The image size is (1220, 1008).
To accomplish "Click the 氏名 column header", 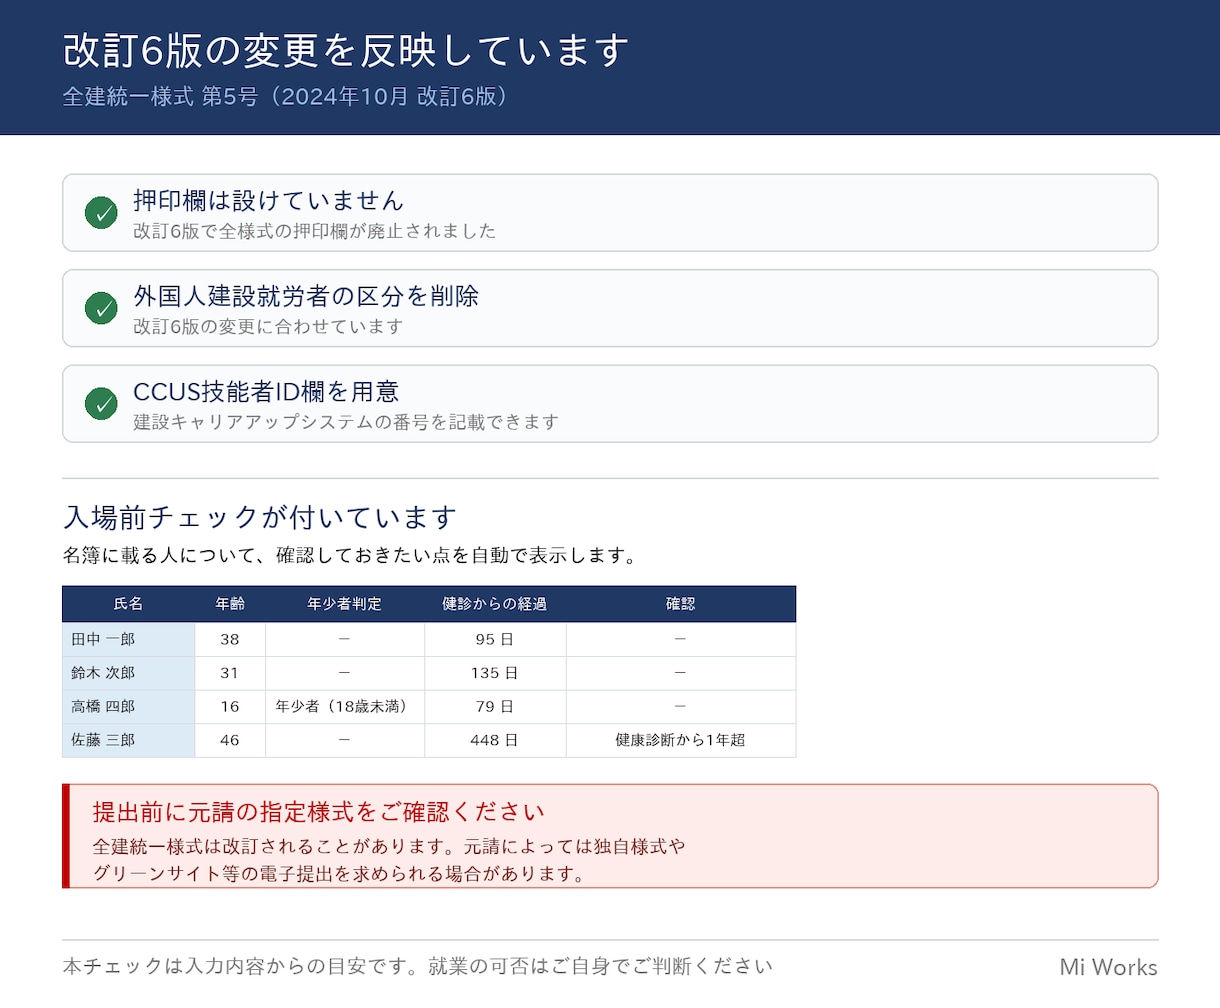I will coord(129,604).
